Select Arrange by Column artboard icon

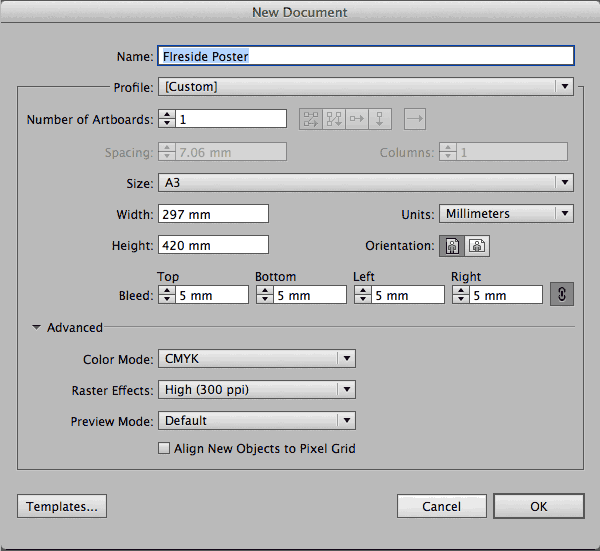[380, 119]
